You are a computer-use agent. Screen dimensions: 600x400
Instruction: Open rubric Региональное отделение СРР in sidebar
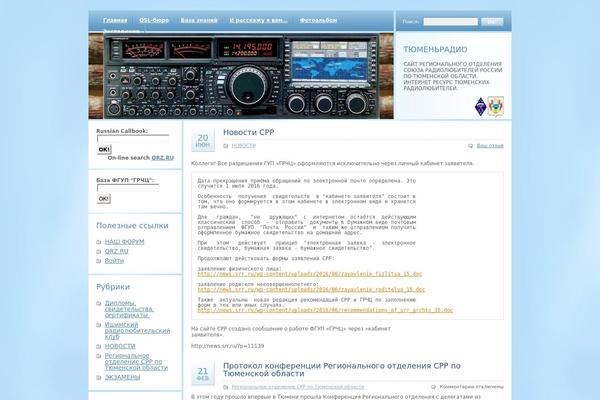pos(136,362)
